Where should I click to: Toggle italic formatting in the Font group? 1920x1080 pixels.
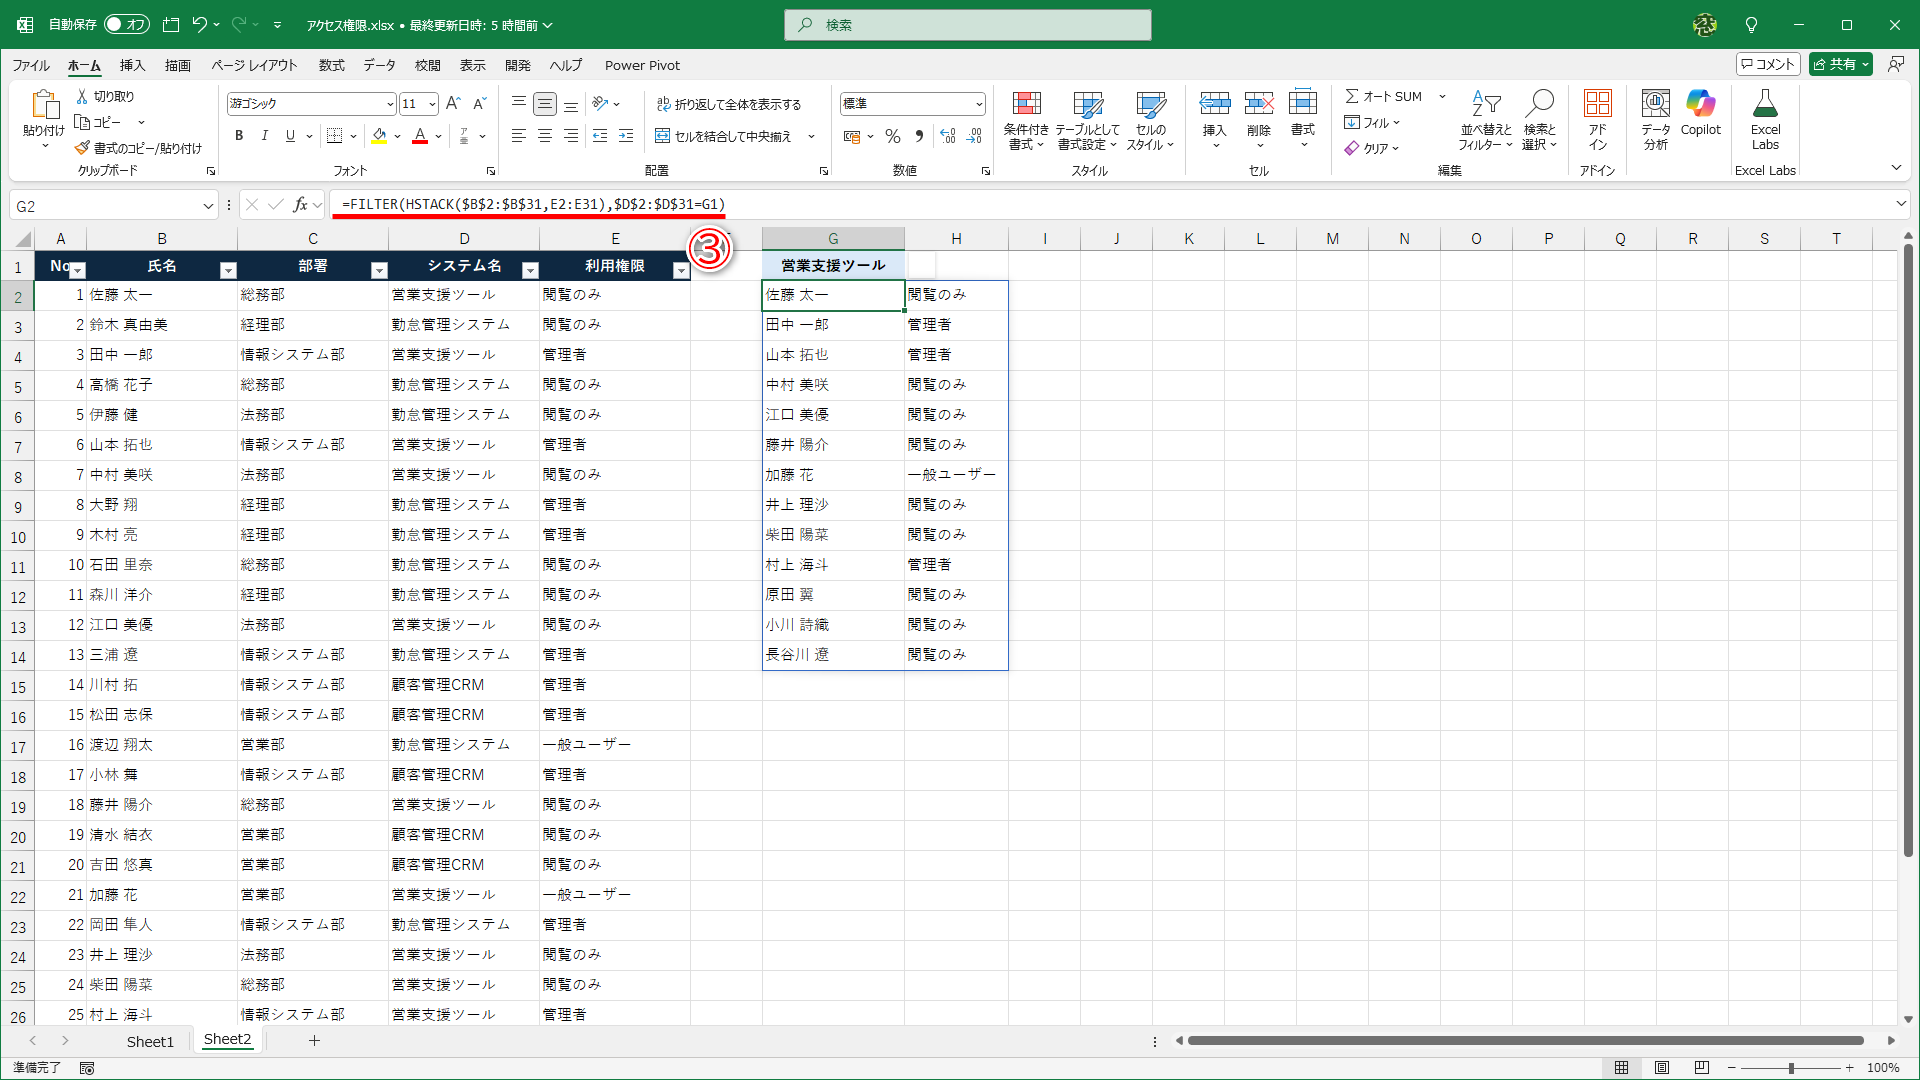pyautogui.click(x=264, y=135)
